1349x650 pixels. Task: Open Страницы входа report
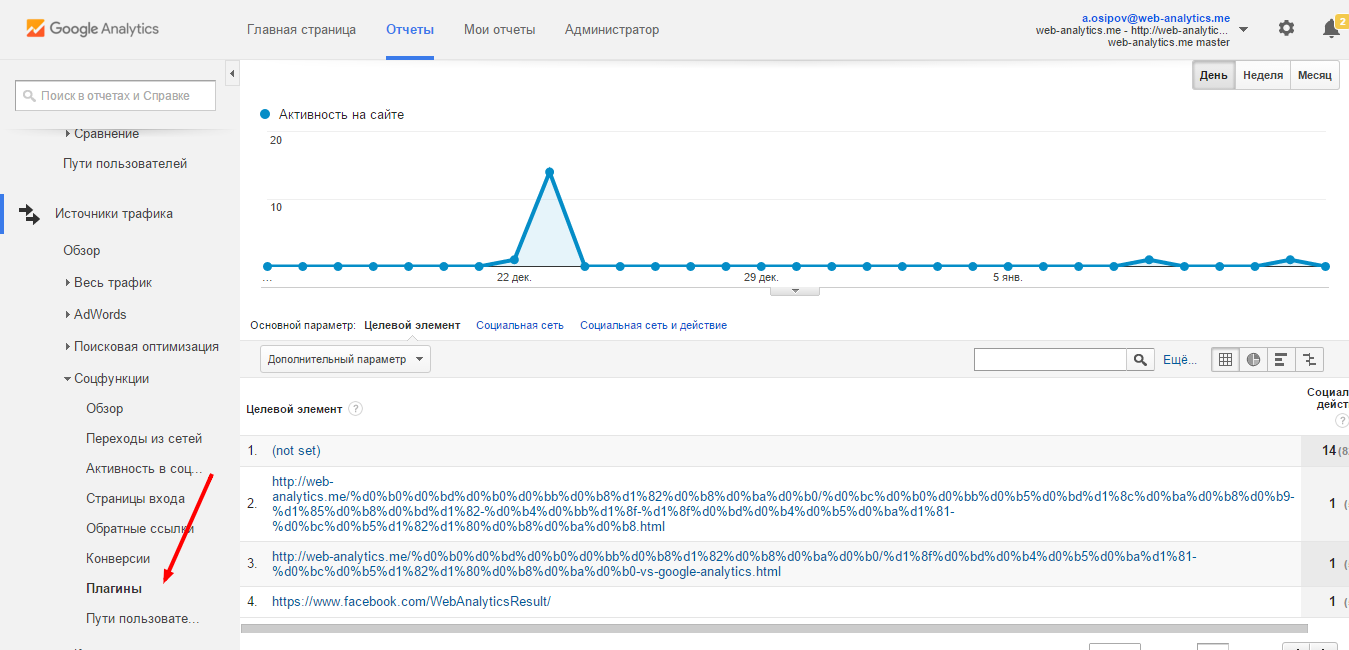(135, 499)
